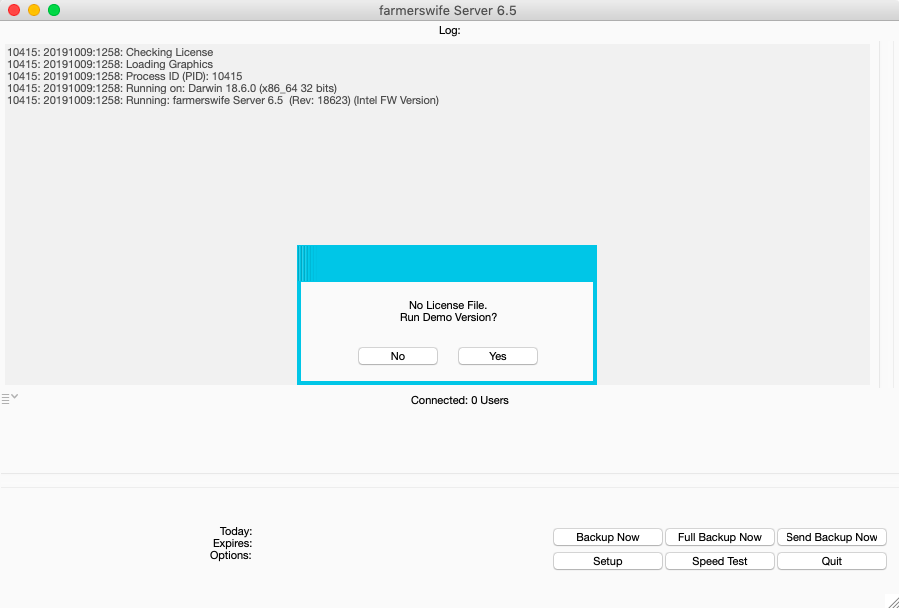Viewport: 899px width, 608px height.
Task: Click the cyan dialog title bar
Action: click(x=447, y=263)
